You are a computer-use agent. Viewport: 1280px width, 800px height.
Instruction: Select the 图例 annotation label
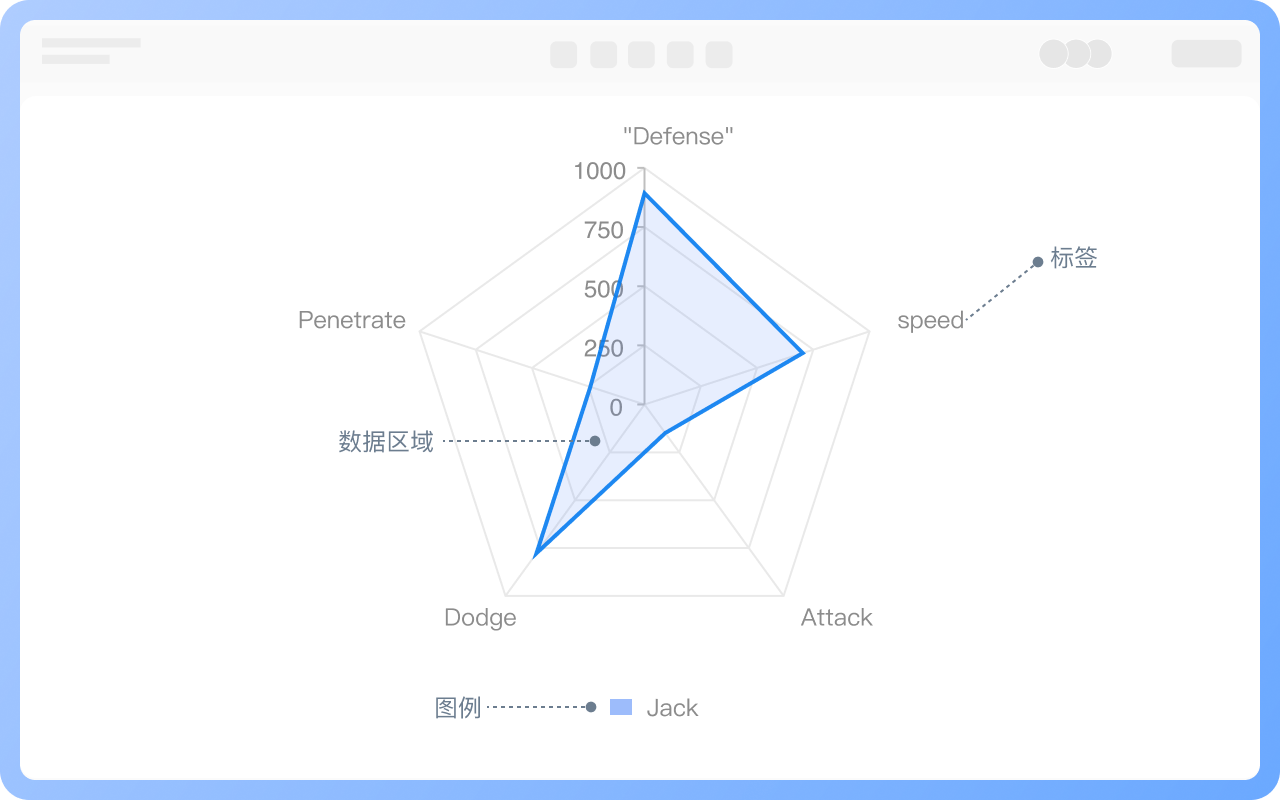click(x=458, y=708)
